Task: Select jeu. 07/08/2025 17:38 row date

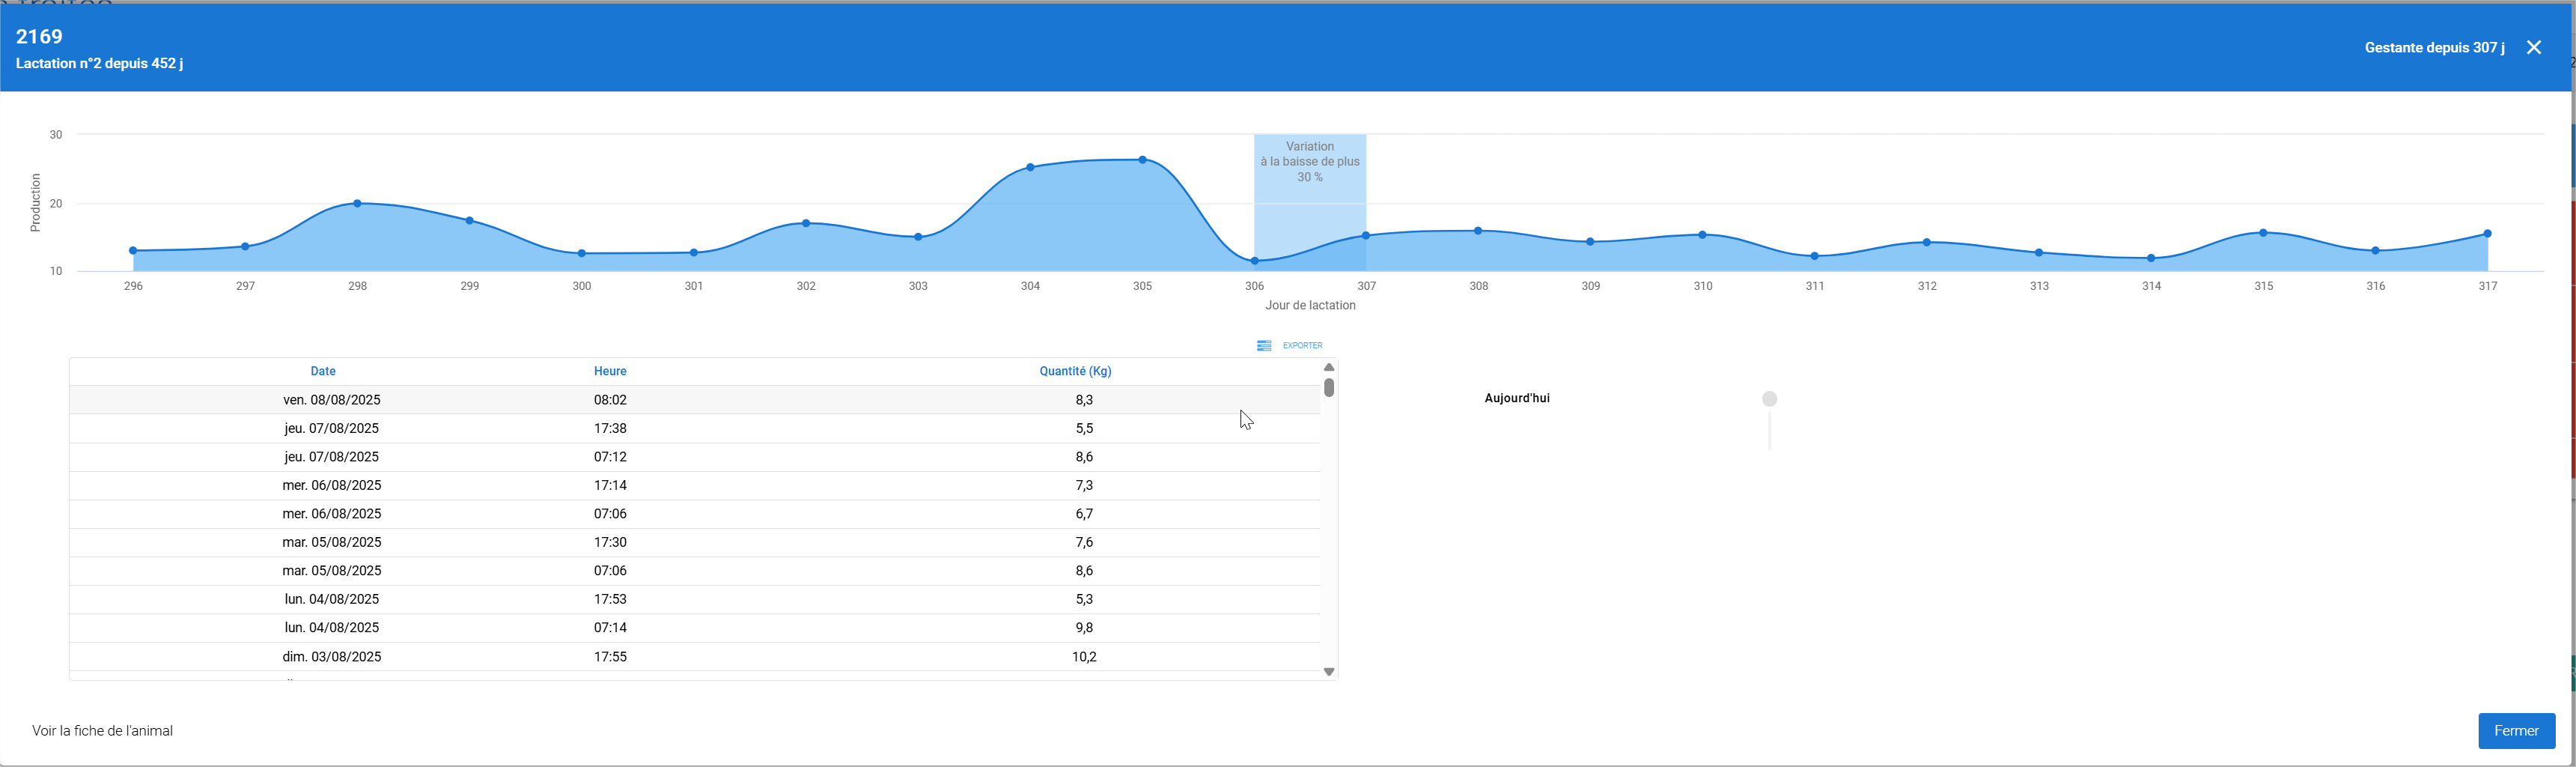Action: point(332,428)
